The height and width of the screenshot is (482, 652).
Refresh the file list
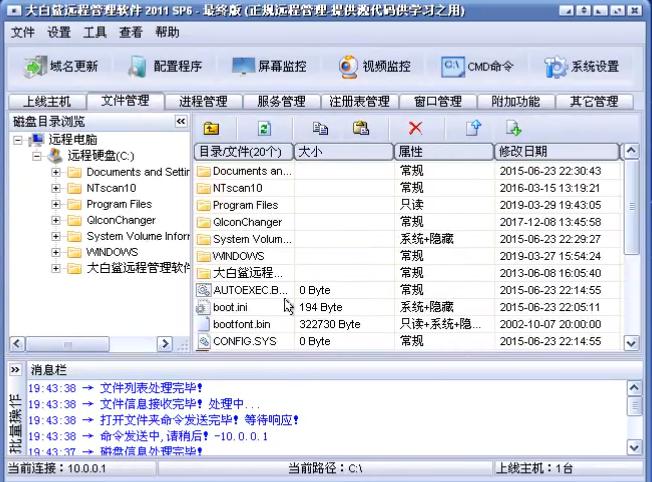click(x=264, y=128)
